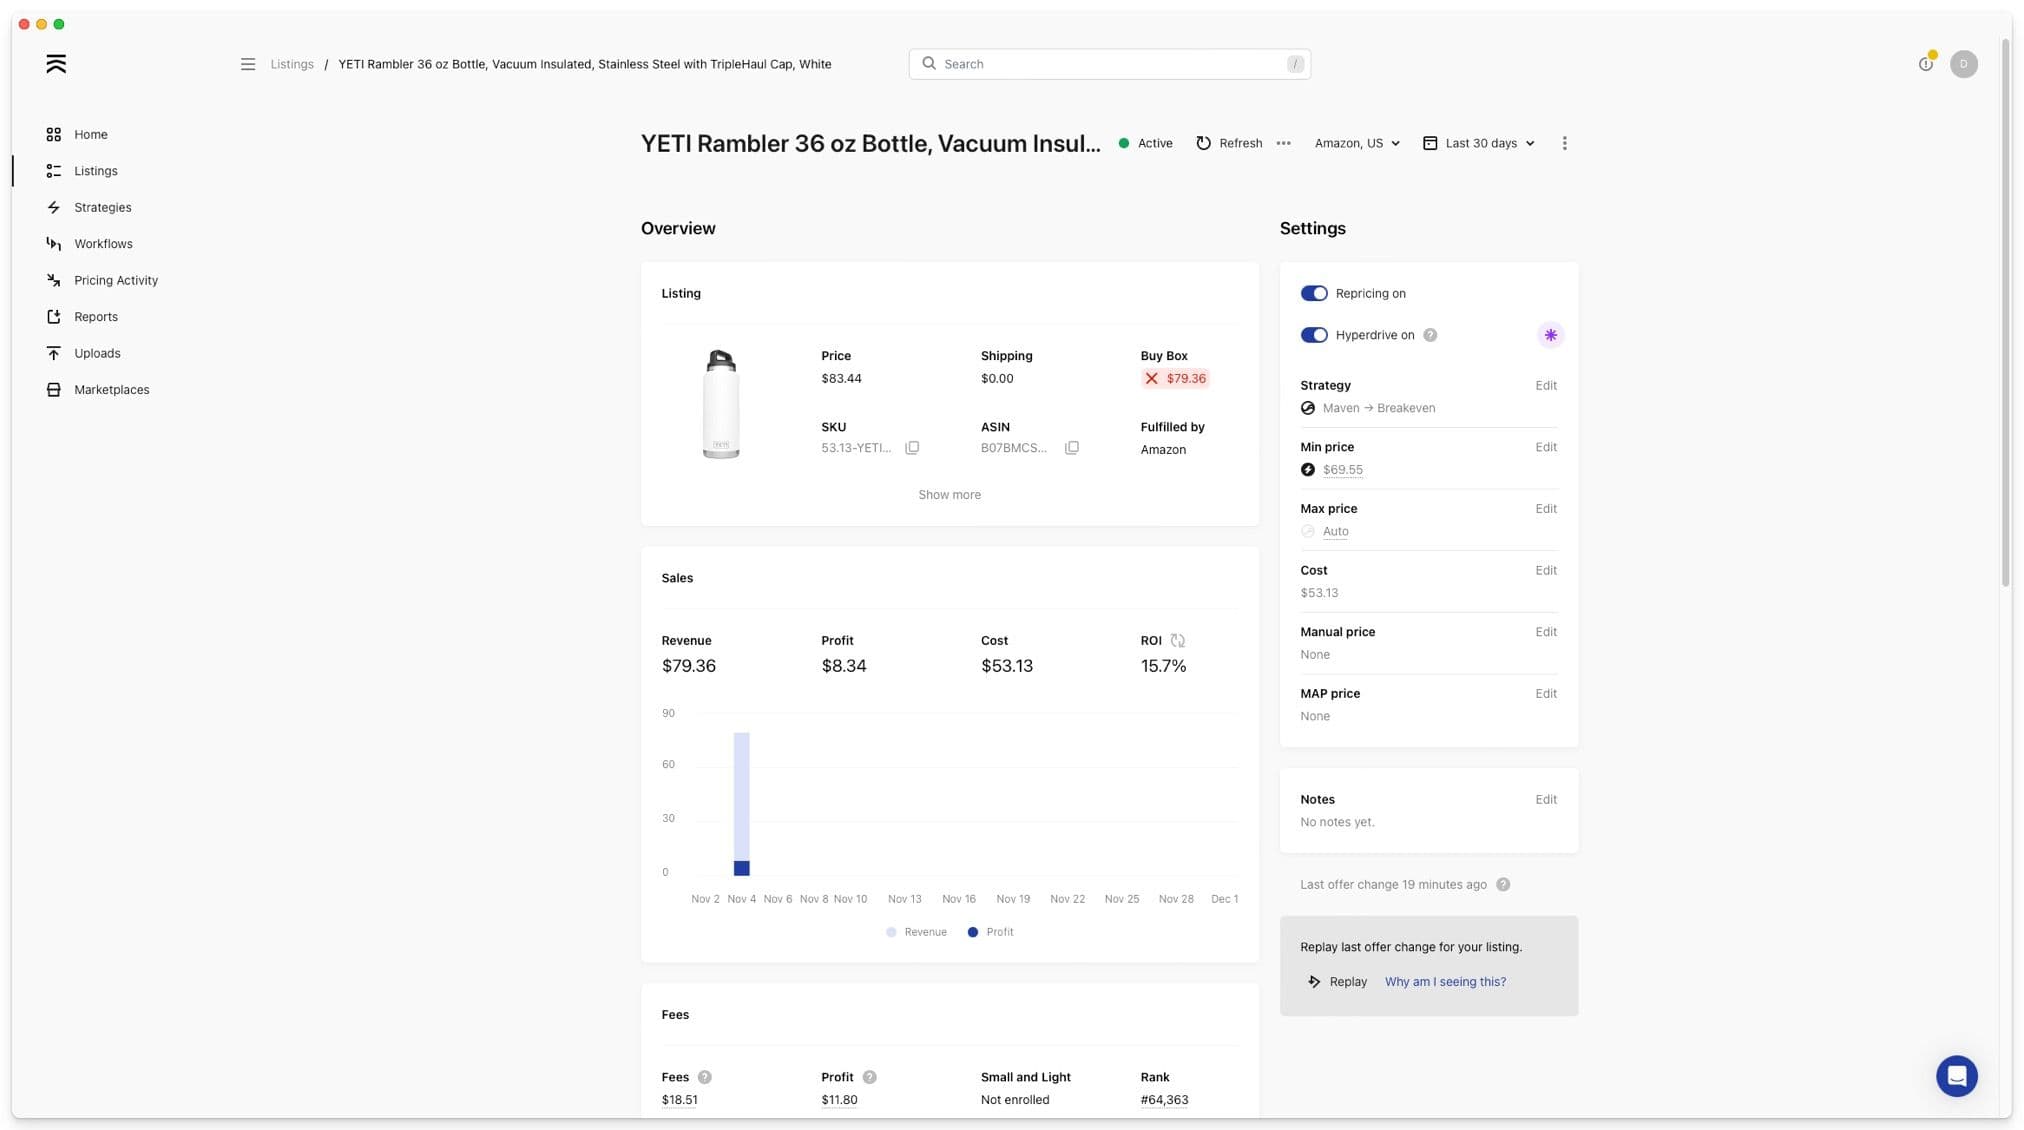
Task: Toggle the Repricing on switch
Action: pyautogui.click(x=1314, y=293)
